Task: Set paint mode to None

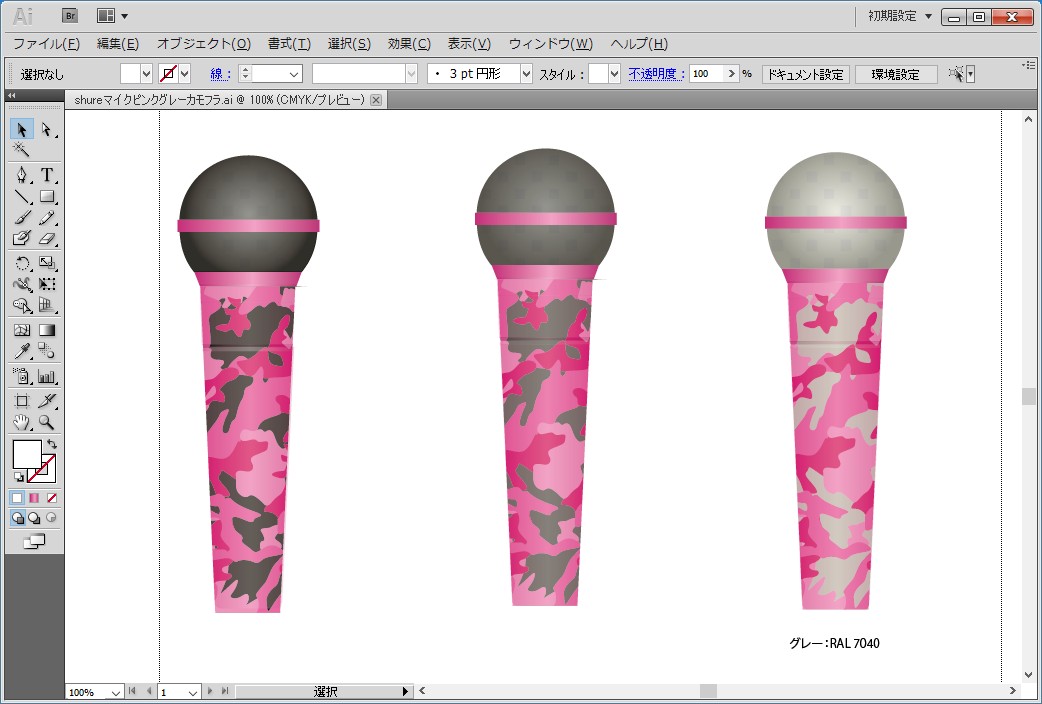Action: (52, 497)
